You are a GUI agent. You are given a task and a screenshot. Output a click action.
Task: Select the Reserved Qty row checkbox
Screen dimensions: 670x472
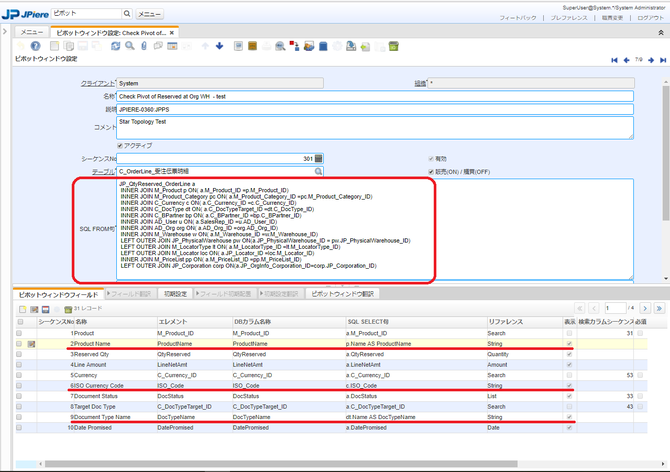point(19,354)
